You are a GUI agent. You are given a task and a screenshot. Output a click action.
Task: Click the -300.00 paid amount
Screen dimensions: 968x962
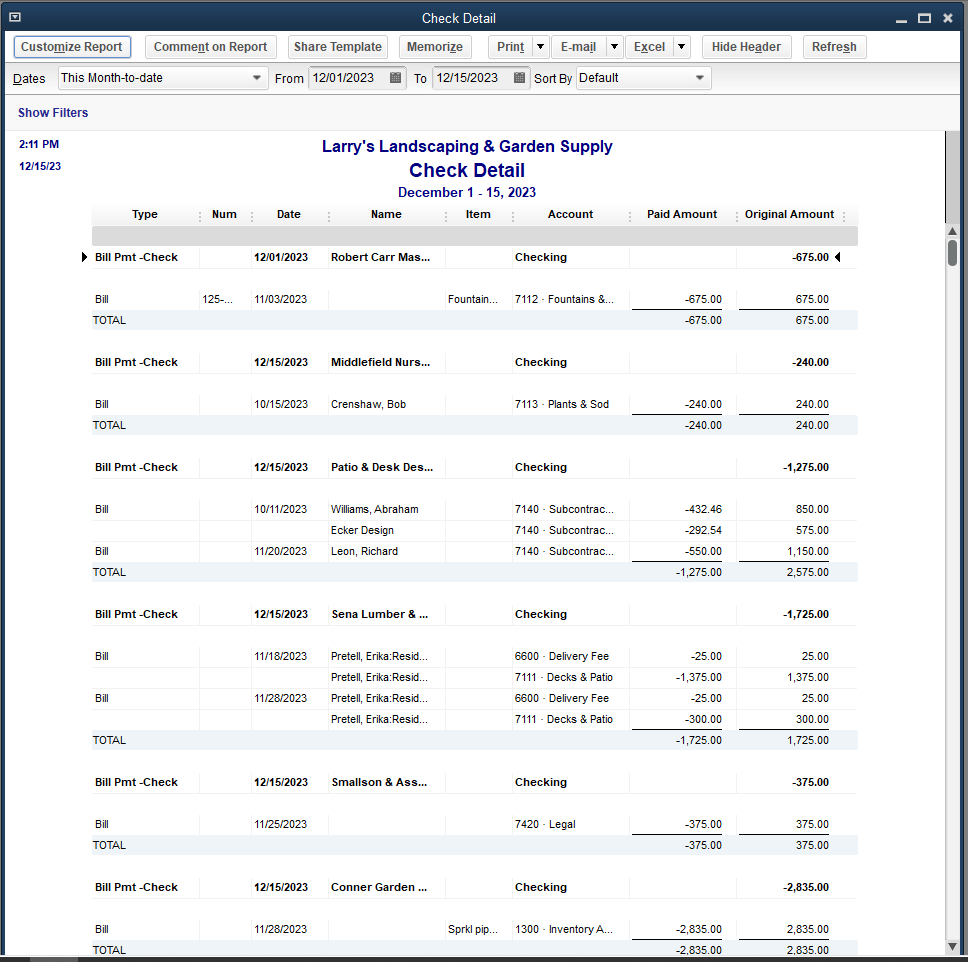(703, 719)
